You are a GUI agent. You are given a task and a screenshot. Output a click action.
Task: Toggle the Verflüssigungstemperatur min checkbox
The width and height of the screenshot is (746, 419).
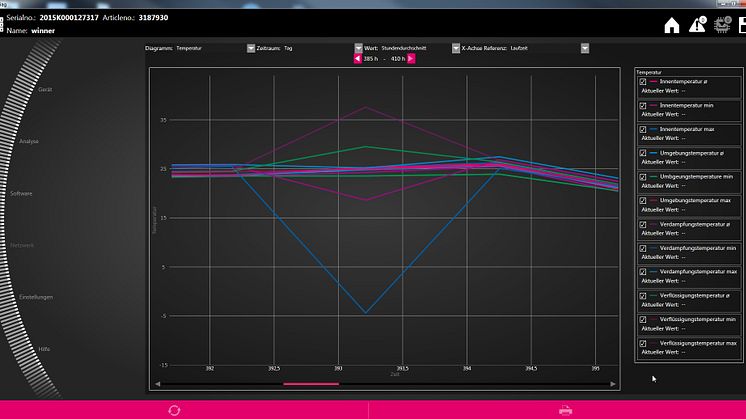[643, 320]
